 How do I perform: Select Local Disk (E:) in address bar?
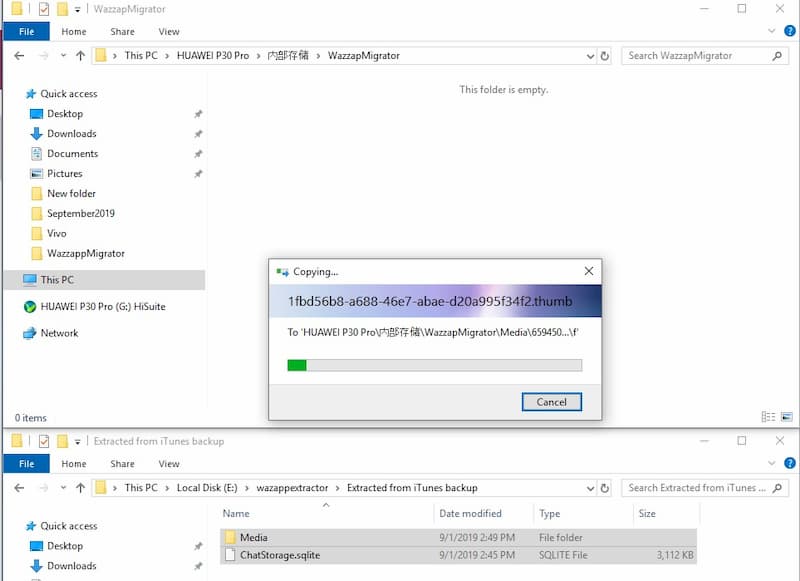[207, 488]
